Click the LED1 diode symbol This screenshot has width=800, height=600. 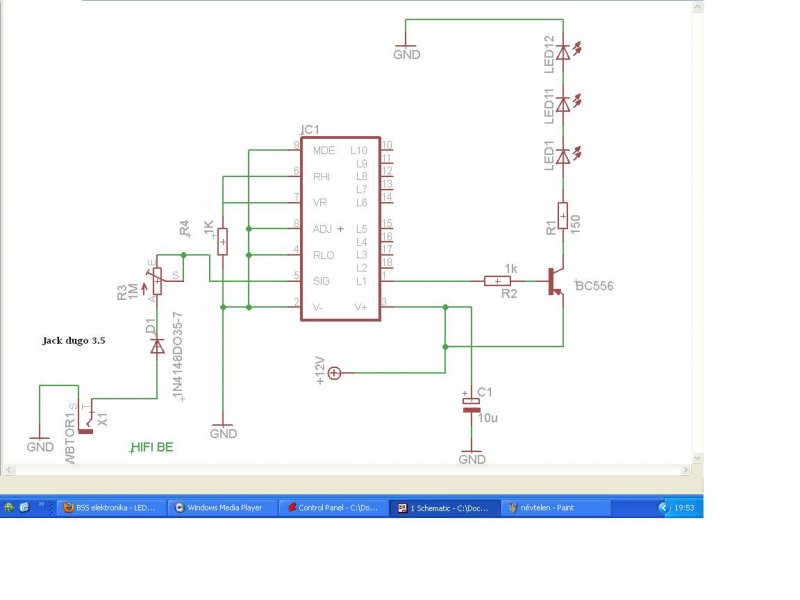[563, 156]
